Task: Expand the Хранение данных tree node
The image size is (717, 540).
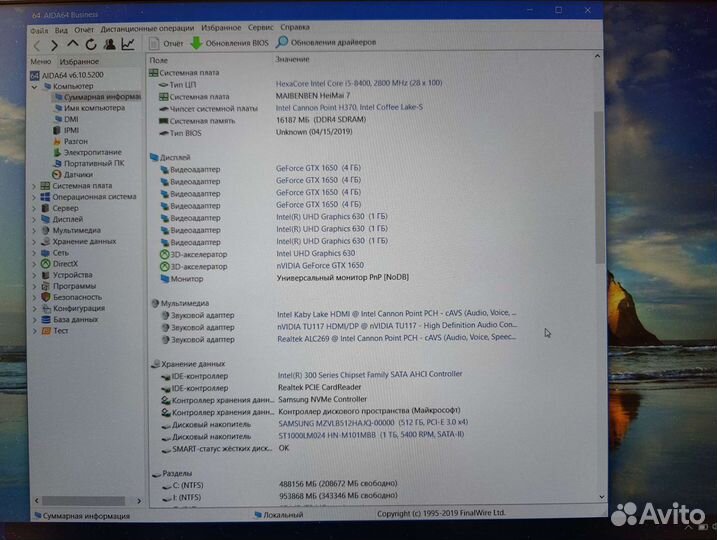Action: [x=35, y=241]
